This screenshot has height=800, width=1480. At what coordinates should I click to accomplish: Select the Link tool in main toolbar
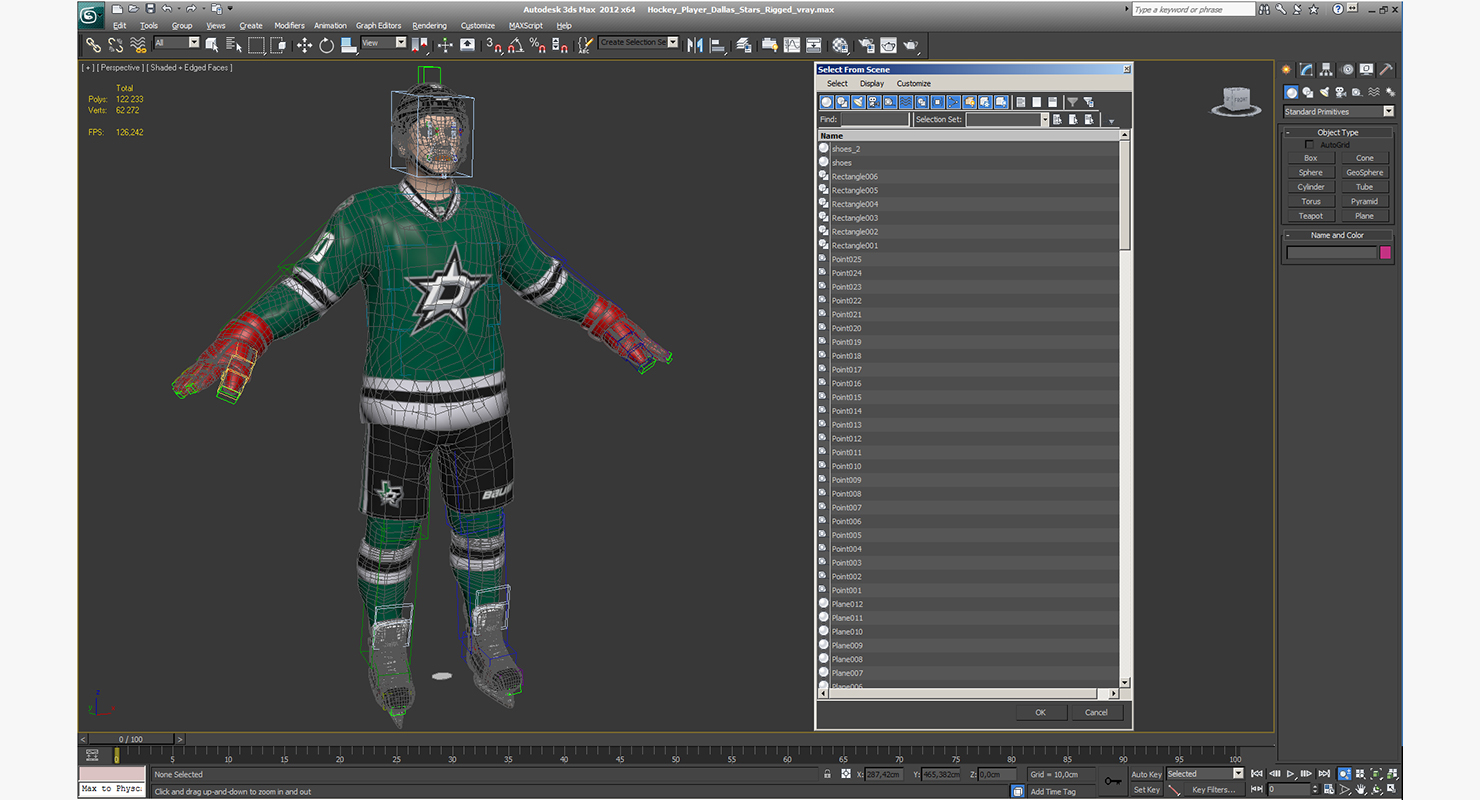tap(93, 45)
